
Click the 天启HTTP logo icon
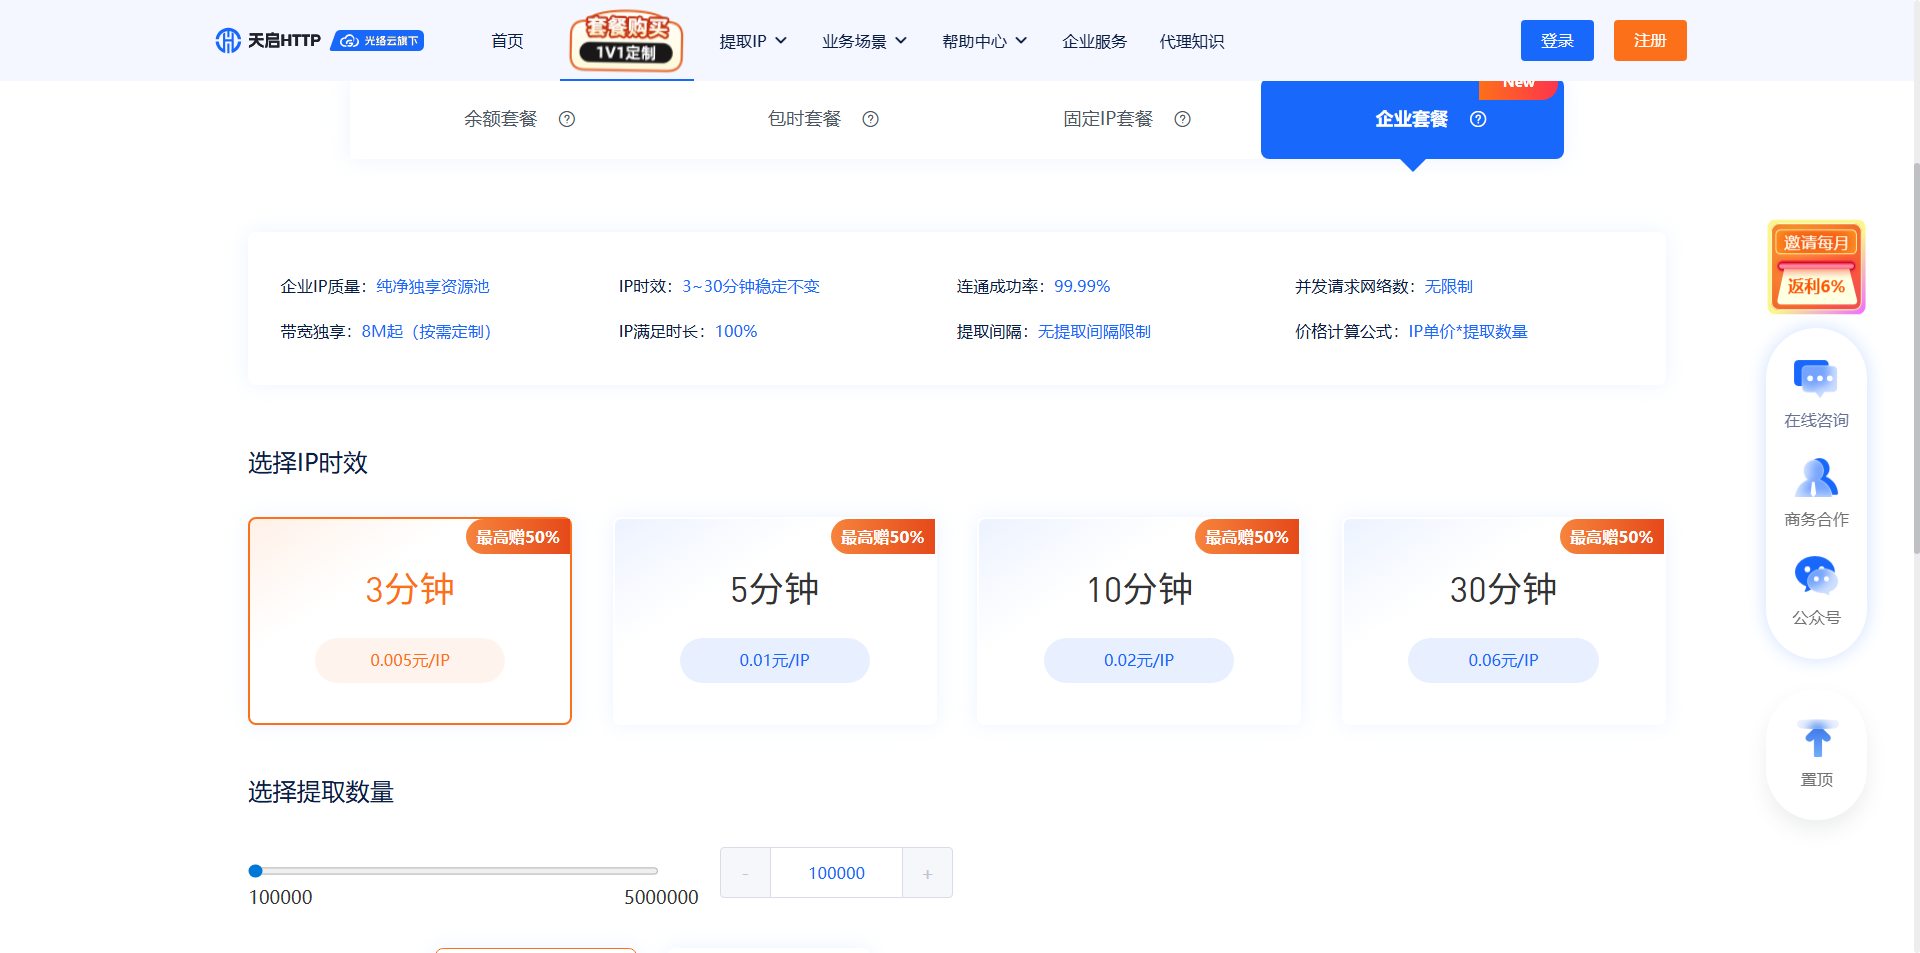click(x=228, y=41)
